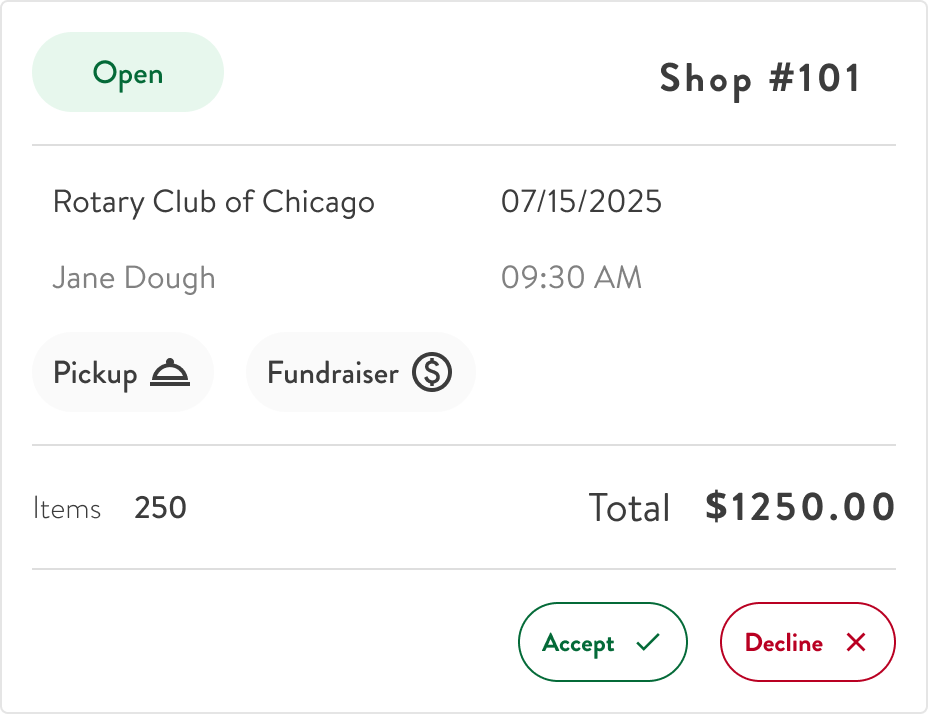Screen dimensions: 928x714
Task: Click the Rotary Club of Chicago name
Action: click(x=214, y=202)
